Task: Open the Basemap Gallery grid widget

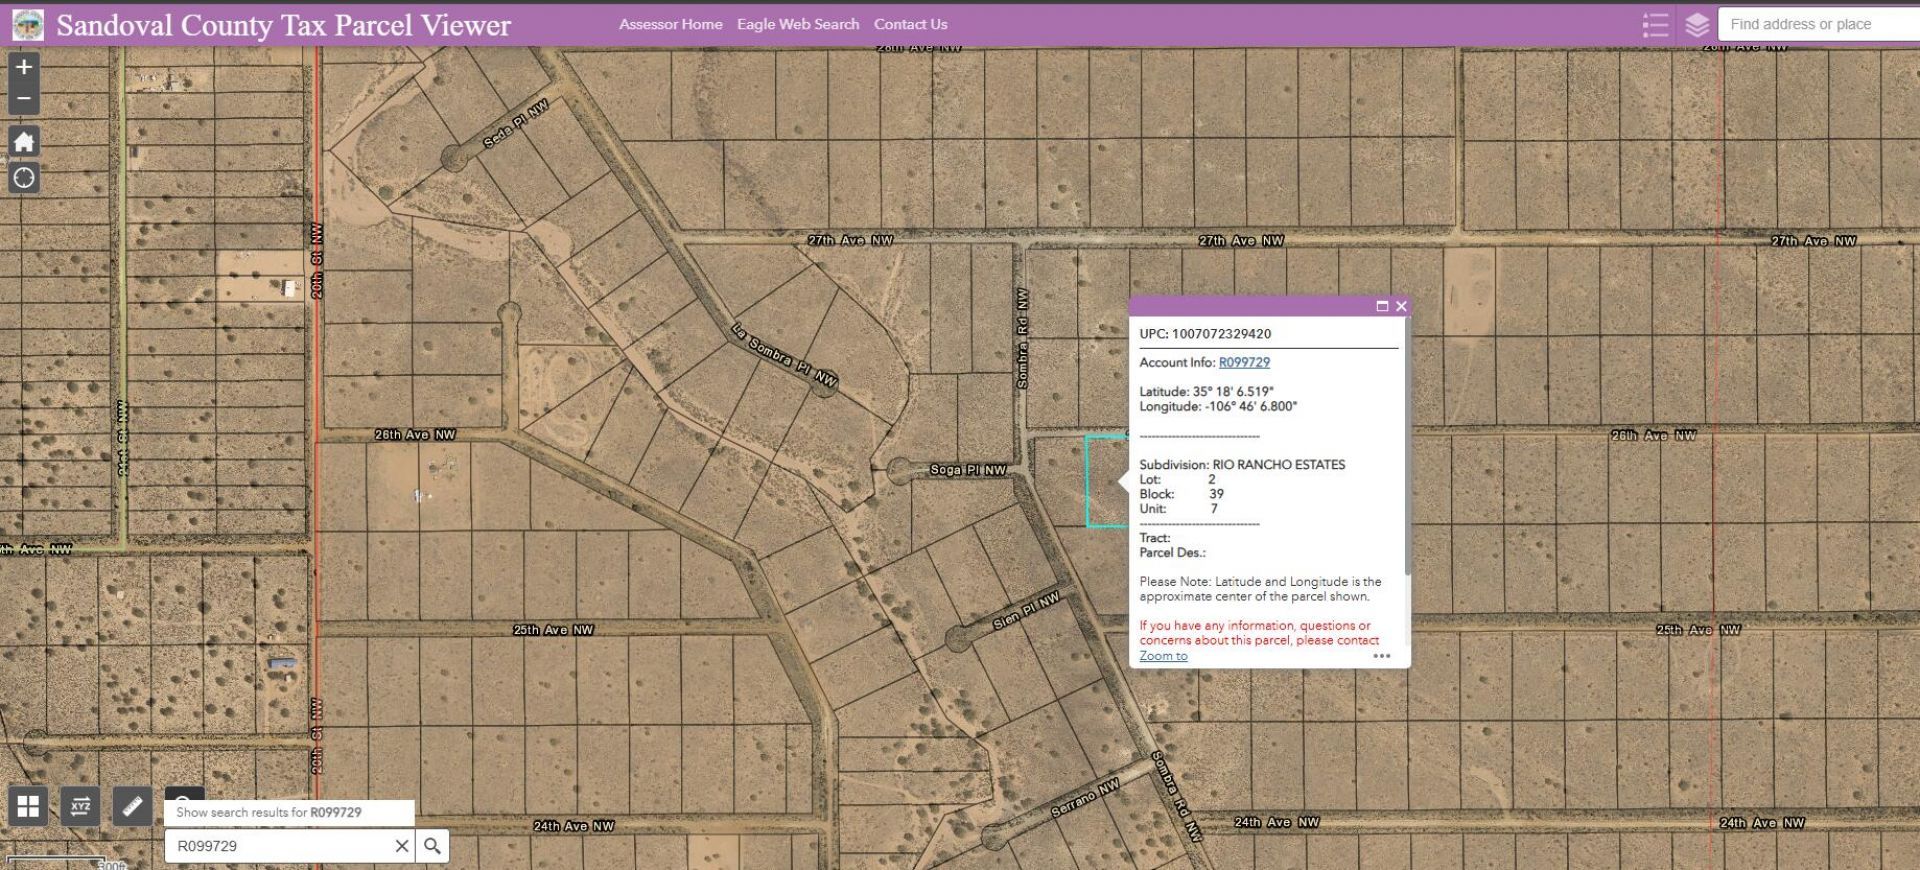Action: (28, 806)
